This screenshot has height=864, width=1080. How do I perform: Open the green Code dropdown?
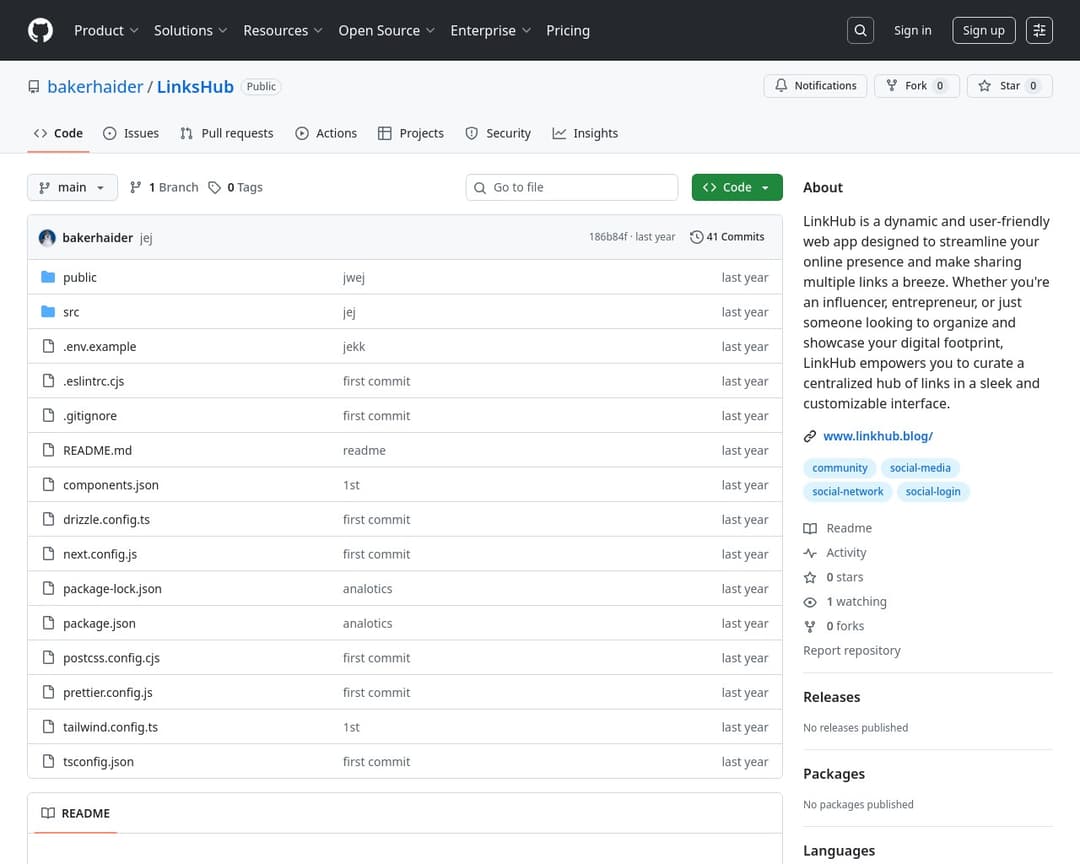(x=736, y=187)
